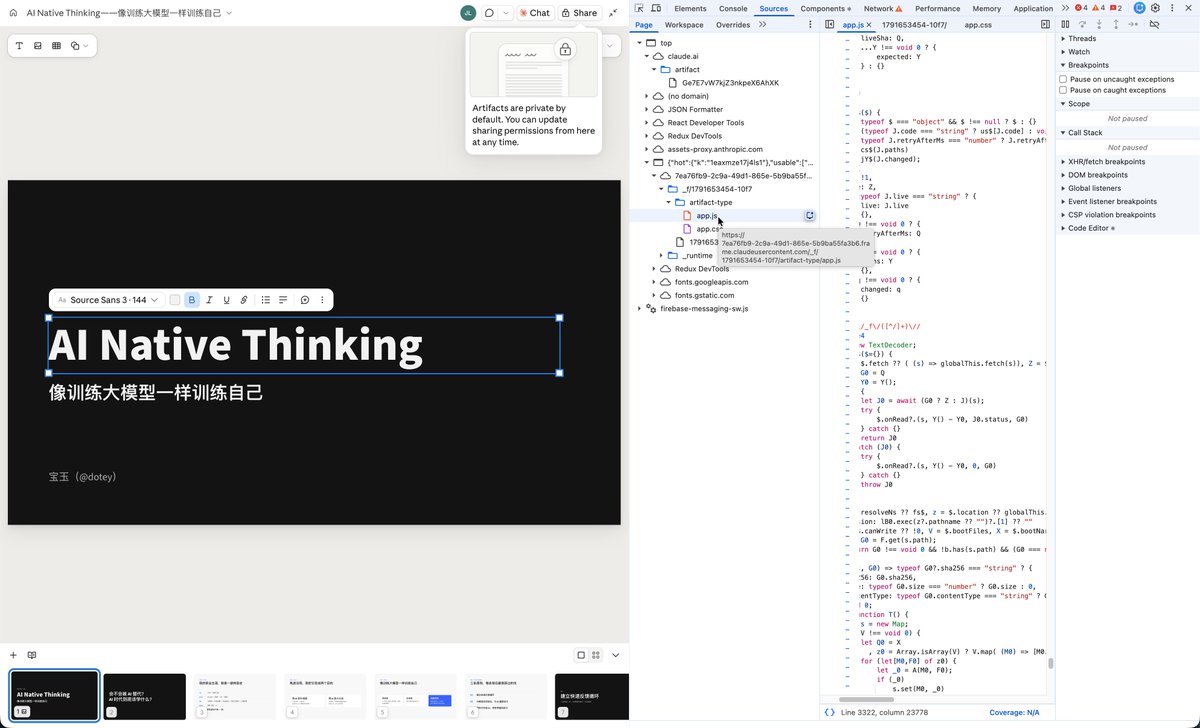This screenshot has height=728, width=1200.
Task: Activate DevTools inspect element picker
Action: tap(639, 8)
